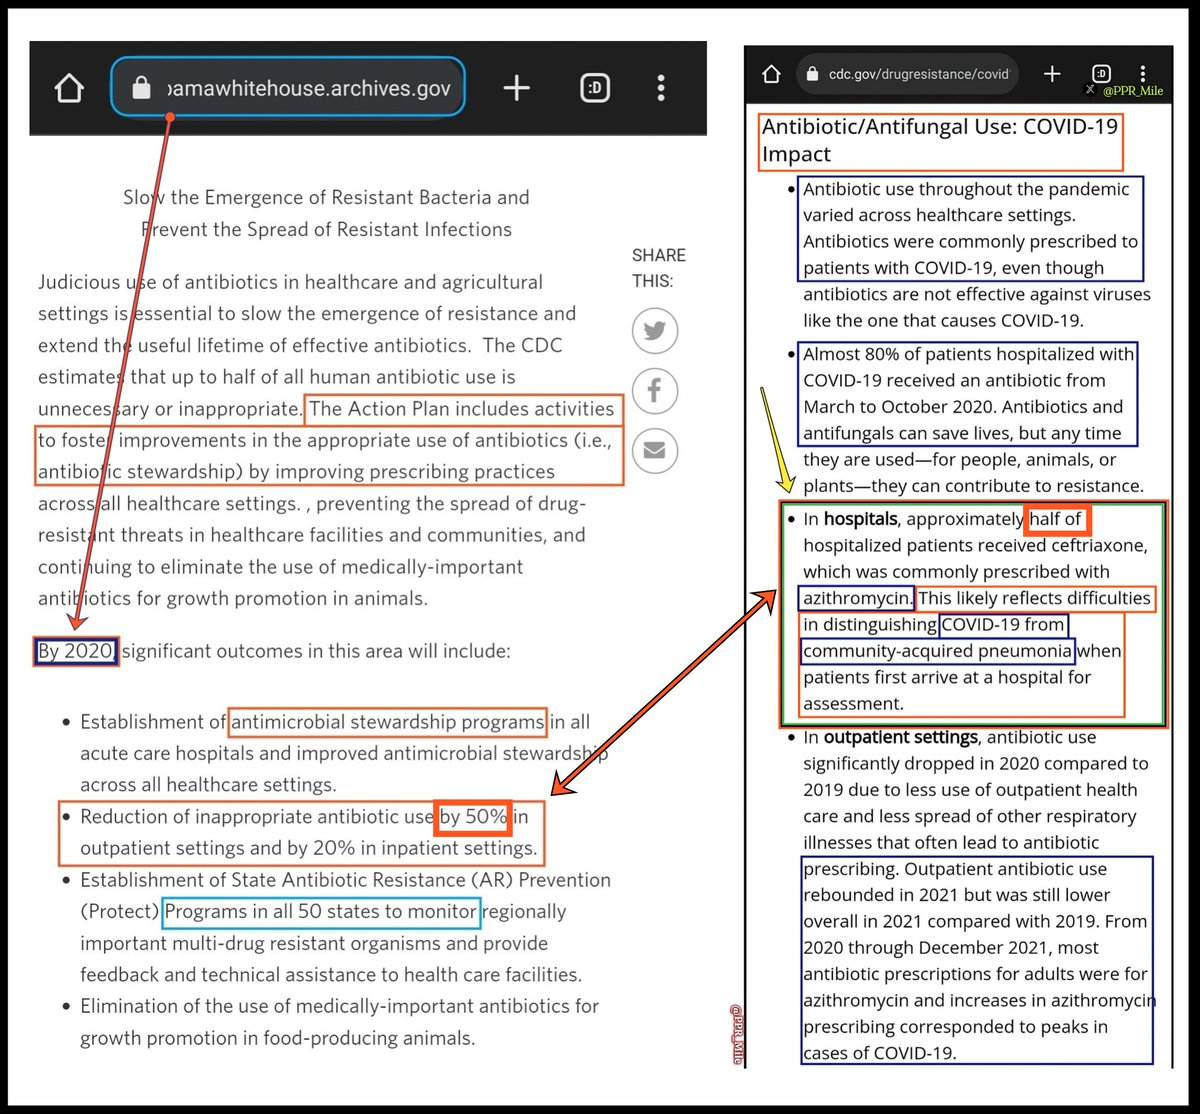The width and height of the screenshot is (1200, 1114).
Task: Open the three-dot menu in cdc.gov browser
Action: pyautogui.click(x=1142, y=73)
